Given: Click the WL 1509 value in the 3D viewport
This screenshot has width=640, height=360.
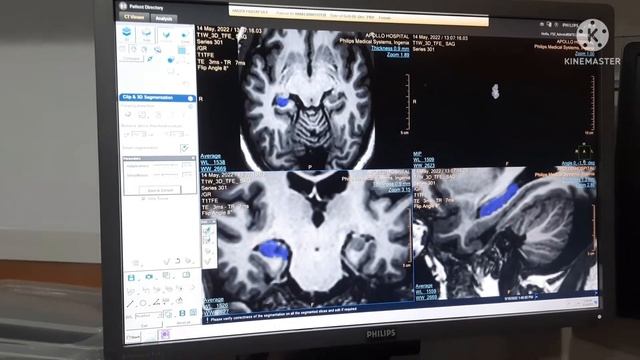Looking at the screenshot, I should [x=424, y=160].
